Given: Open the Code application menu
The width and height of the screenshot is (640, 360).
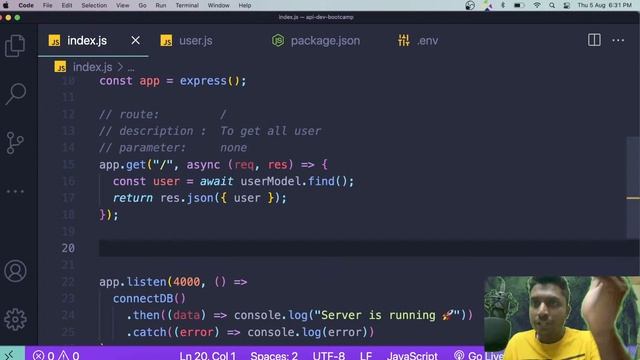Looking at the screenshot, I should coord(26,5).
